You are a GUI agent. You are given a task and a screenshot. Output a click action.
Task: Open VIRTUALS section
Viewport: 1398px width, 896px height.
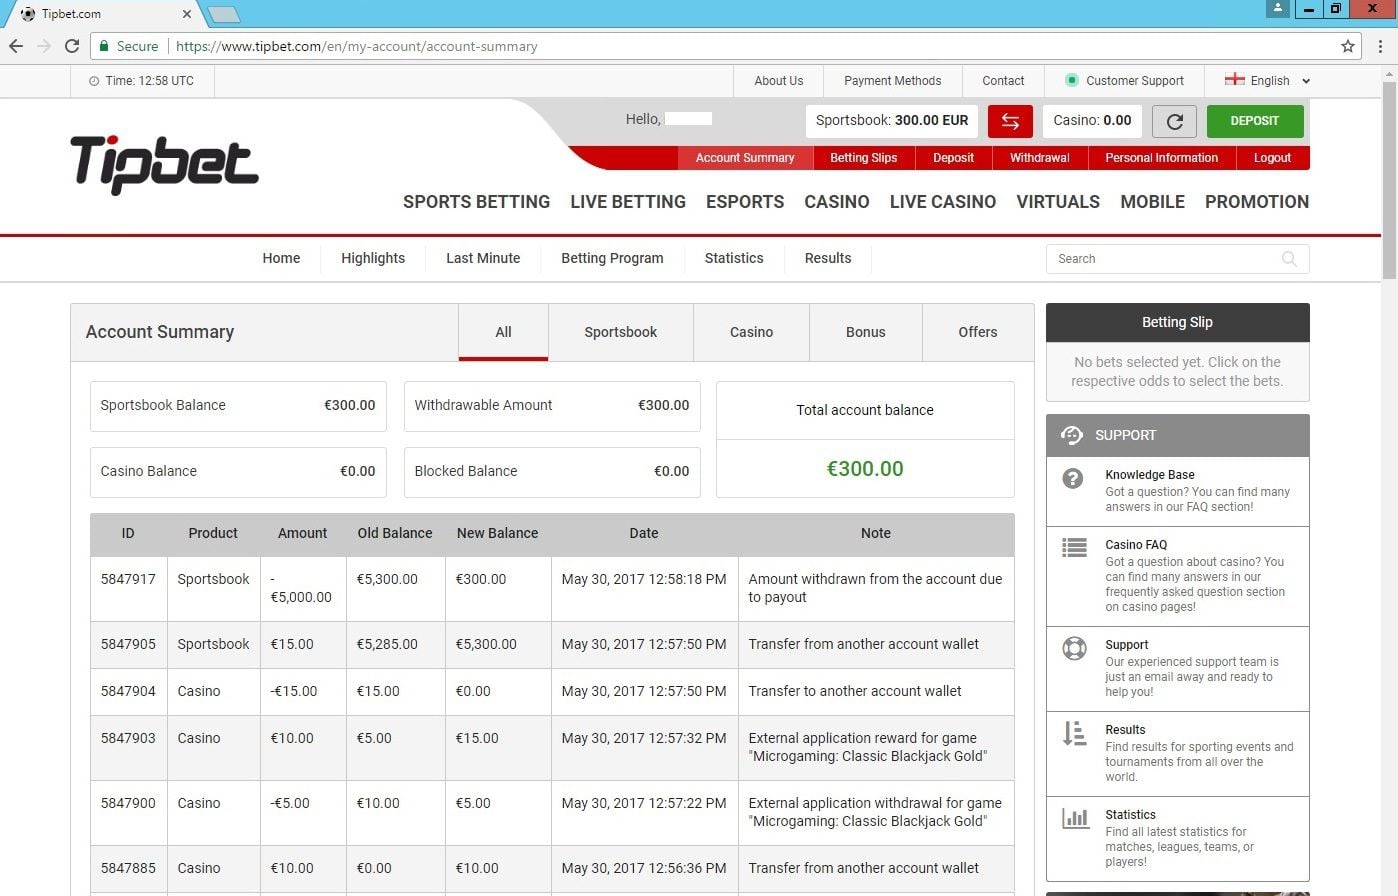[1058, 202]
